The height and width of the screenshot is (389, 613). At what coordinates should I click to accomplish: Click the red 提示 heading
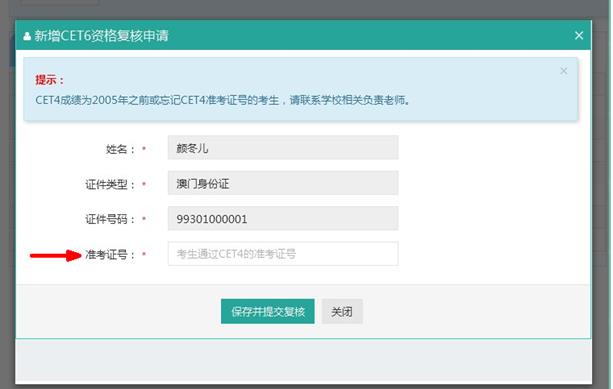49,80
